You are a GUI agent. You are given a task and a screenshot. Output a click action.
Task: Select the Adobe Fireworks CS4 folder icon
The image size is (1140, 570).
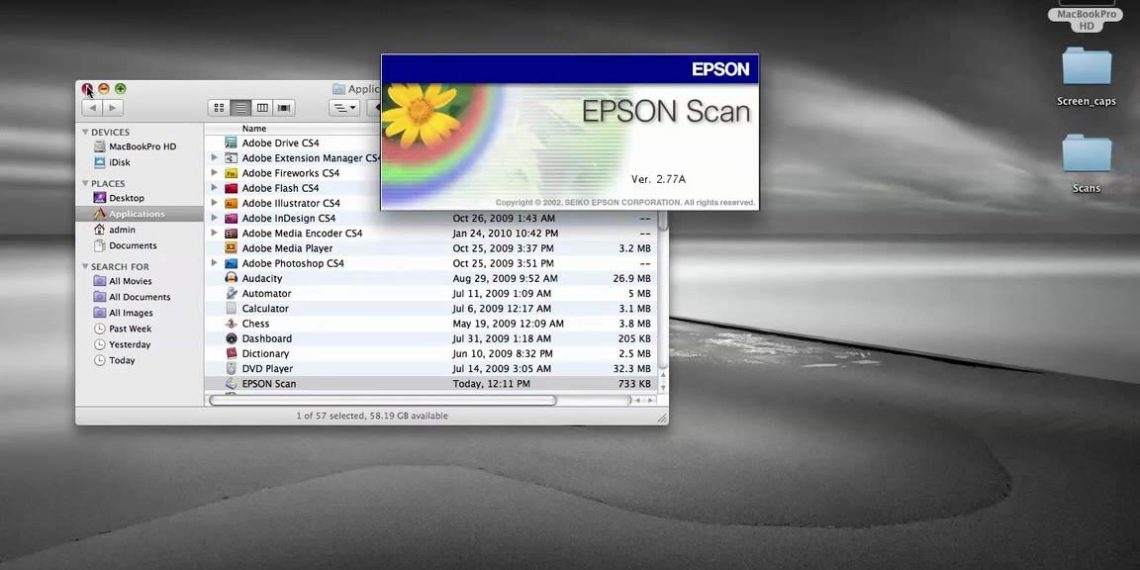(231, 173)
